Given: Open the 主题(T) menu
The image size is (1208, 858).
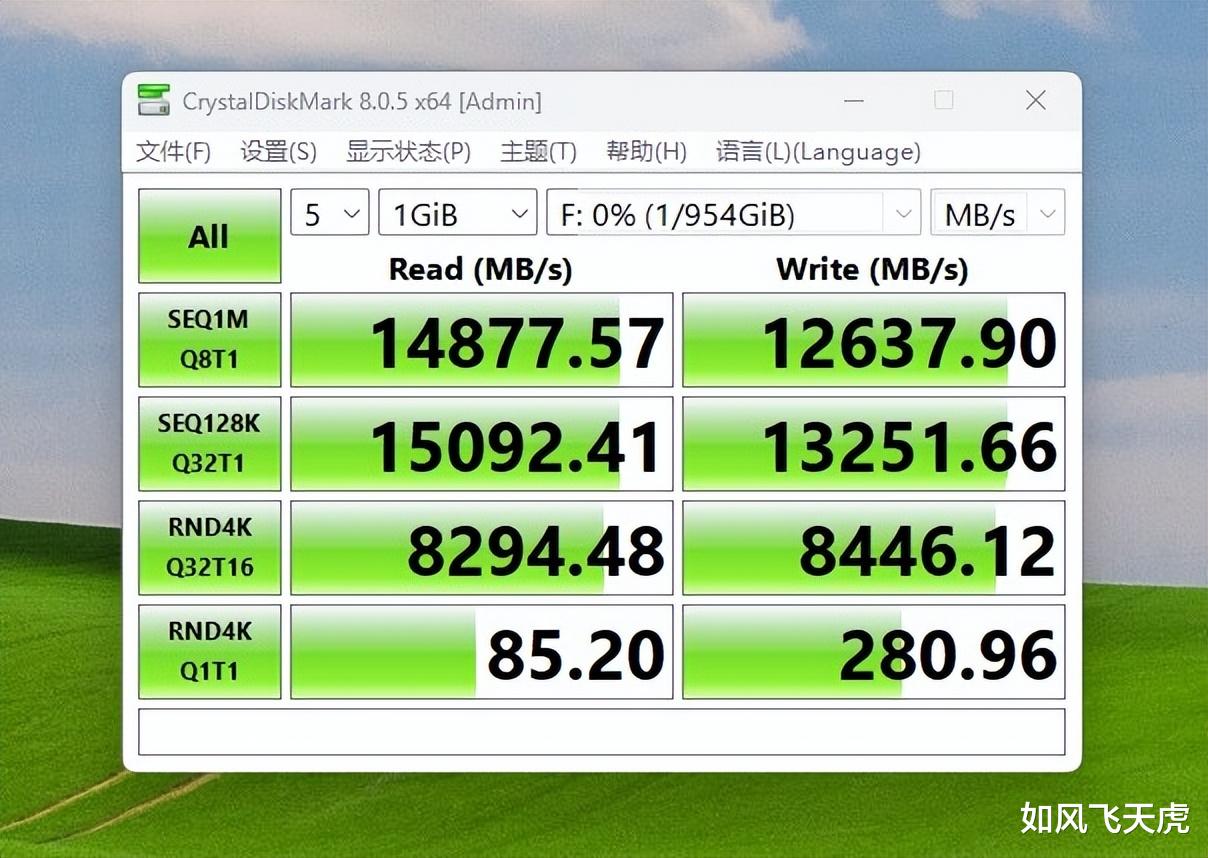Looking at the screenshot, I should click(538, 152).
